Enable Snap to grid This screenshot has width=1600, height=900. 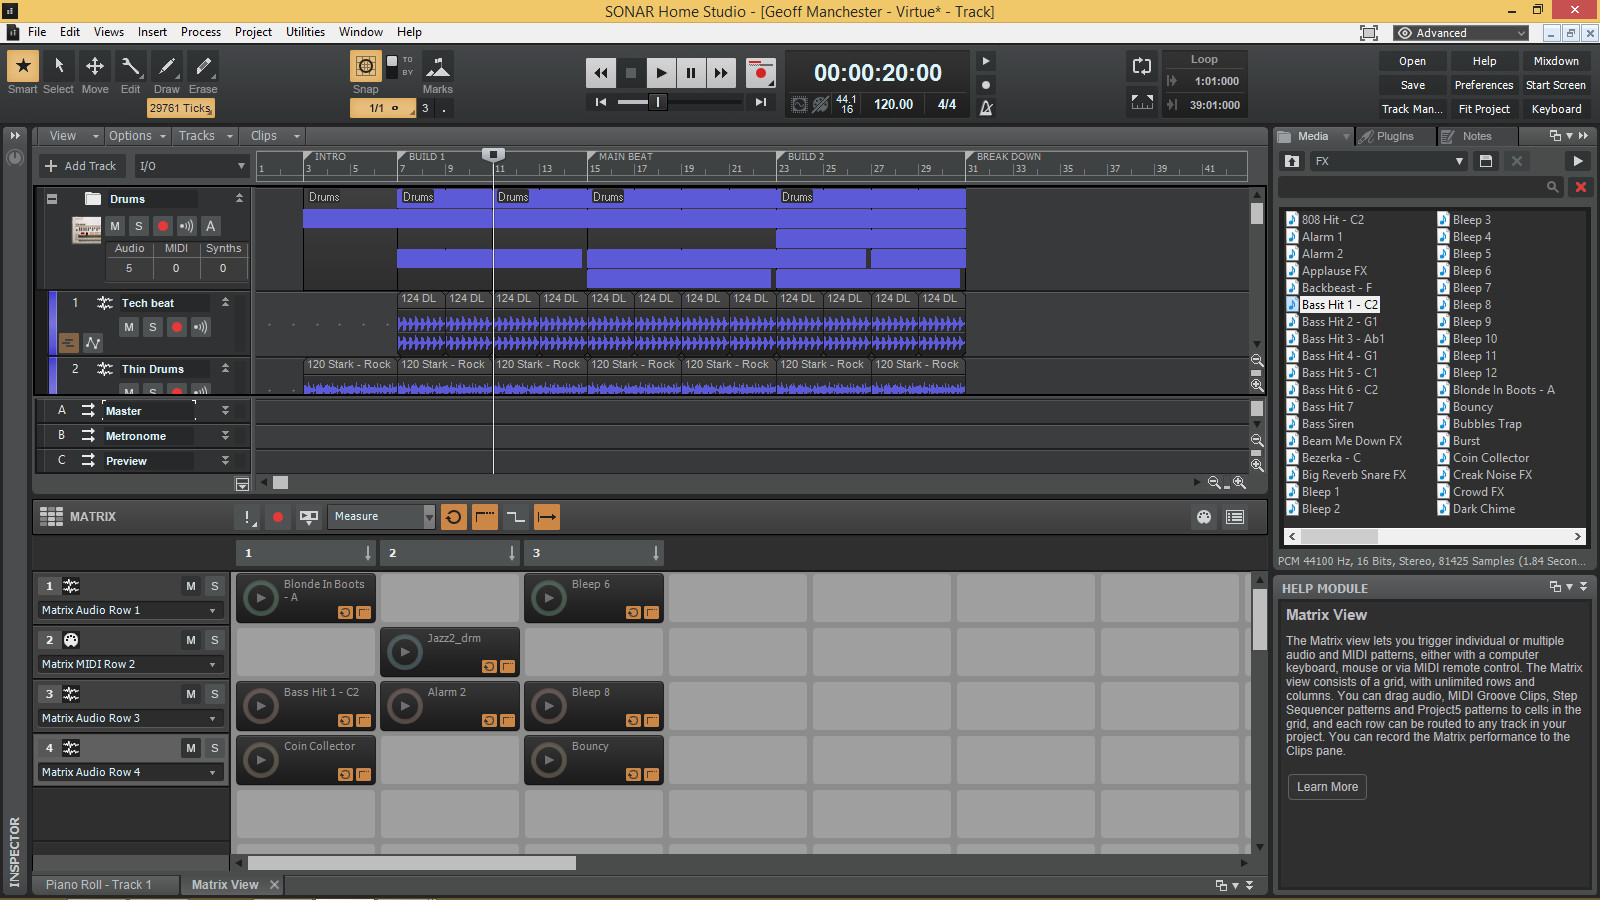click(x=365, y=68)
